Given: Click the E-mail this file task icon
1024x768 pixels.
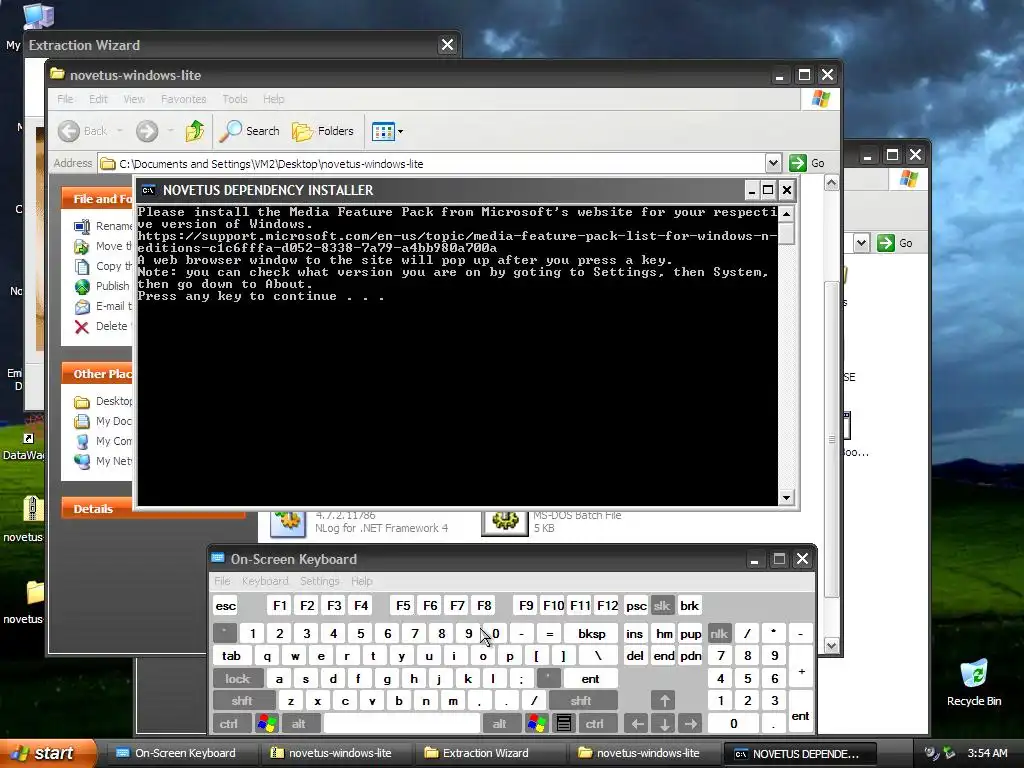Looking at the screenshot, I should [82, 306].
